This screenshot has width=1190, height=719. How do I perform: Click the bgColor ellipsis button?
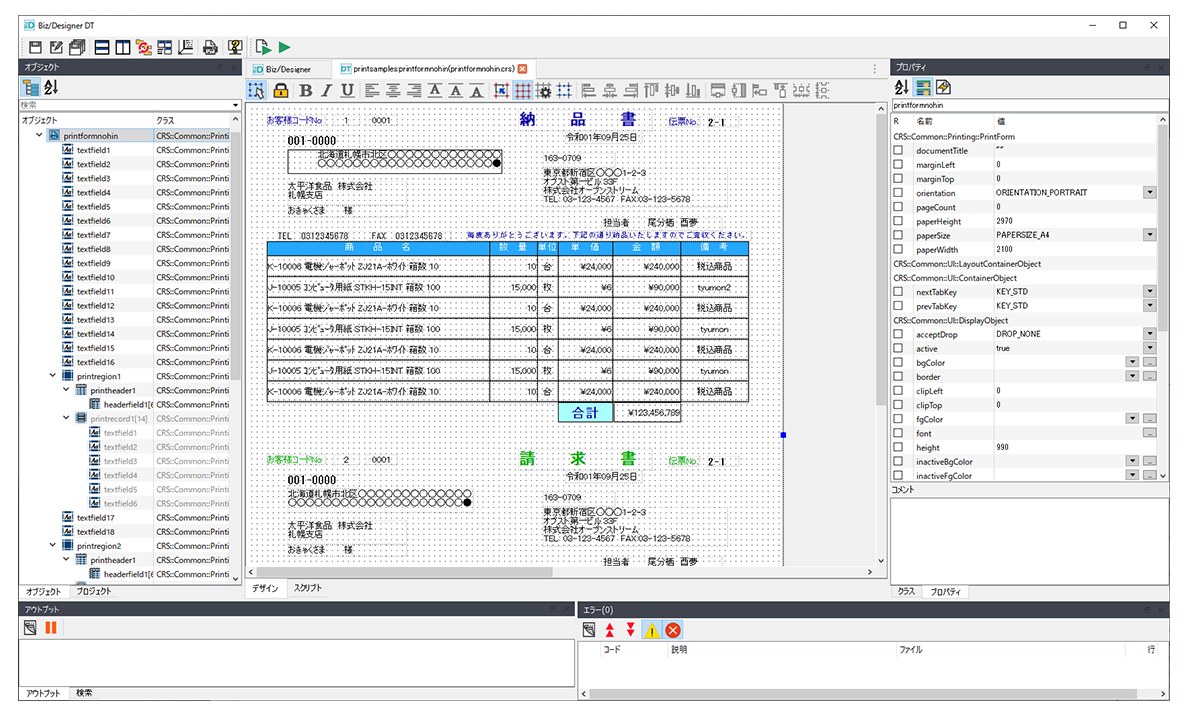(x=1150, y=362)
